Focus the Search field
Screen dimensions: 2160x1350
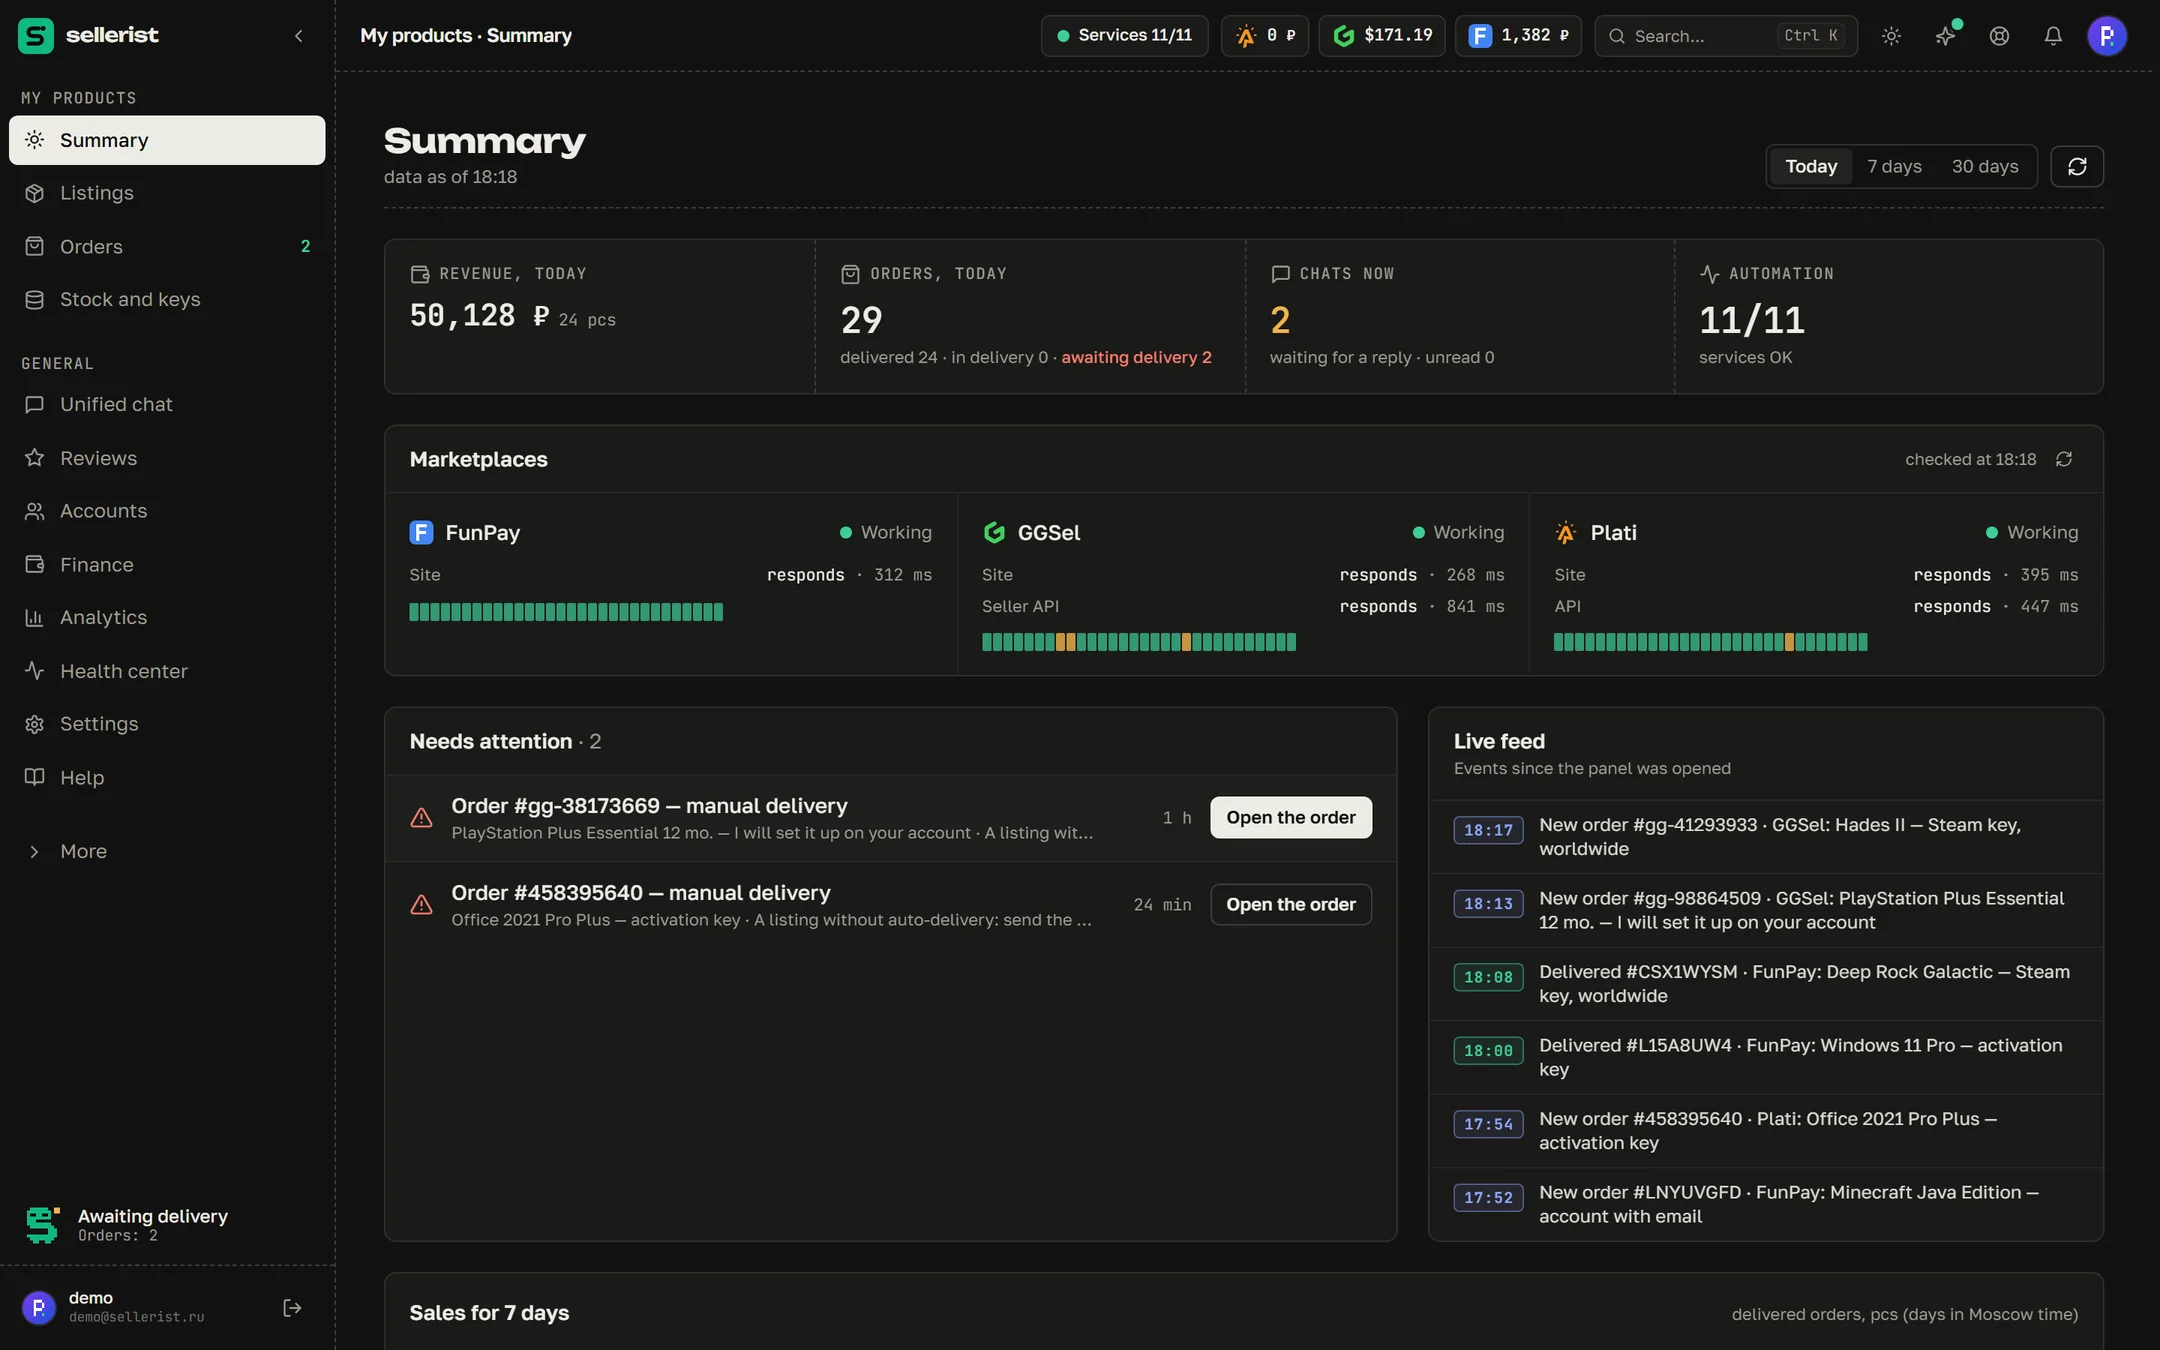pyautogui.click(x=1726, y=36)
